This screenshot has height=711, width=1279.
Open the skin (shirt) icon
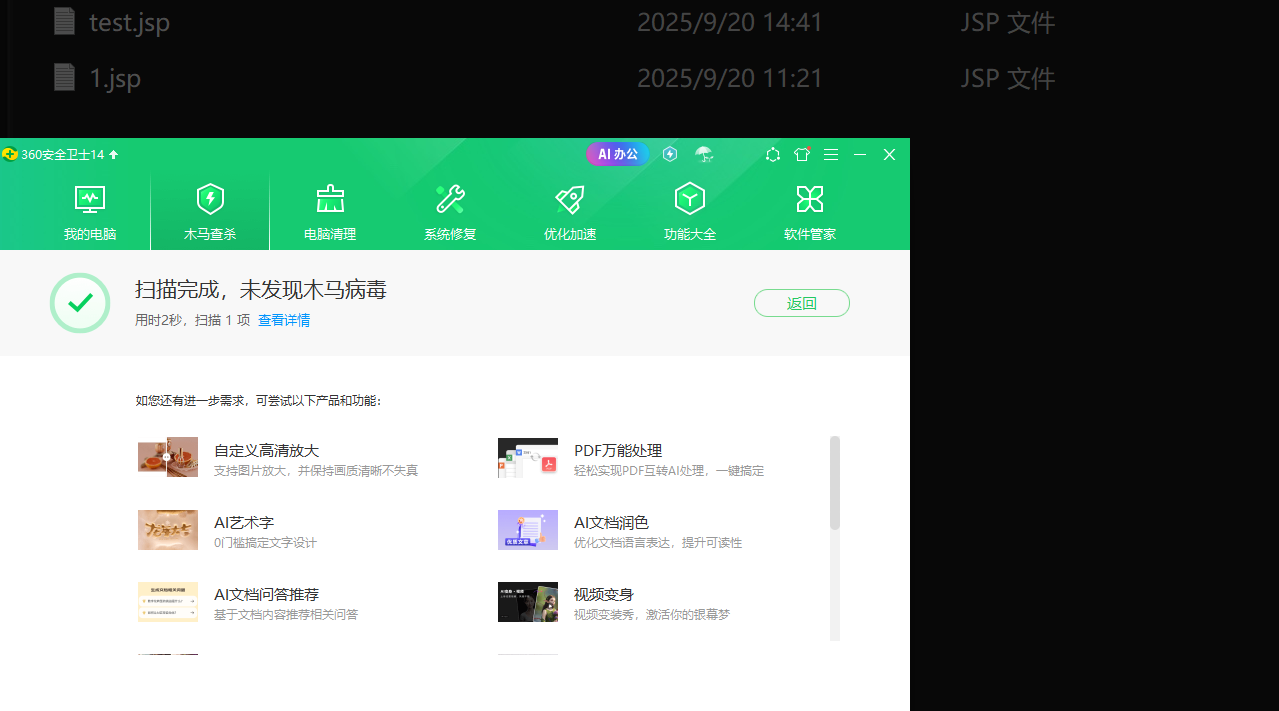(x=802, y=154)
